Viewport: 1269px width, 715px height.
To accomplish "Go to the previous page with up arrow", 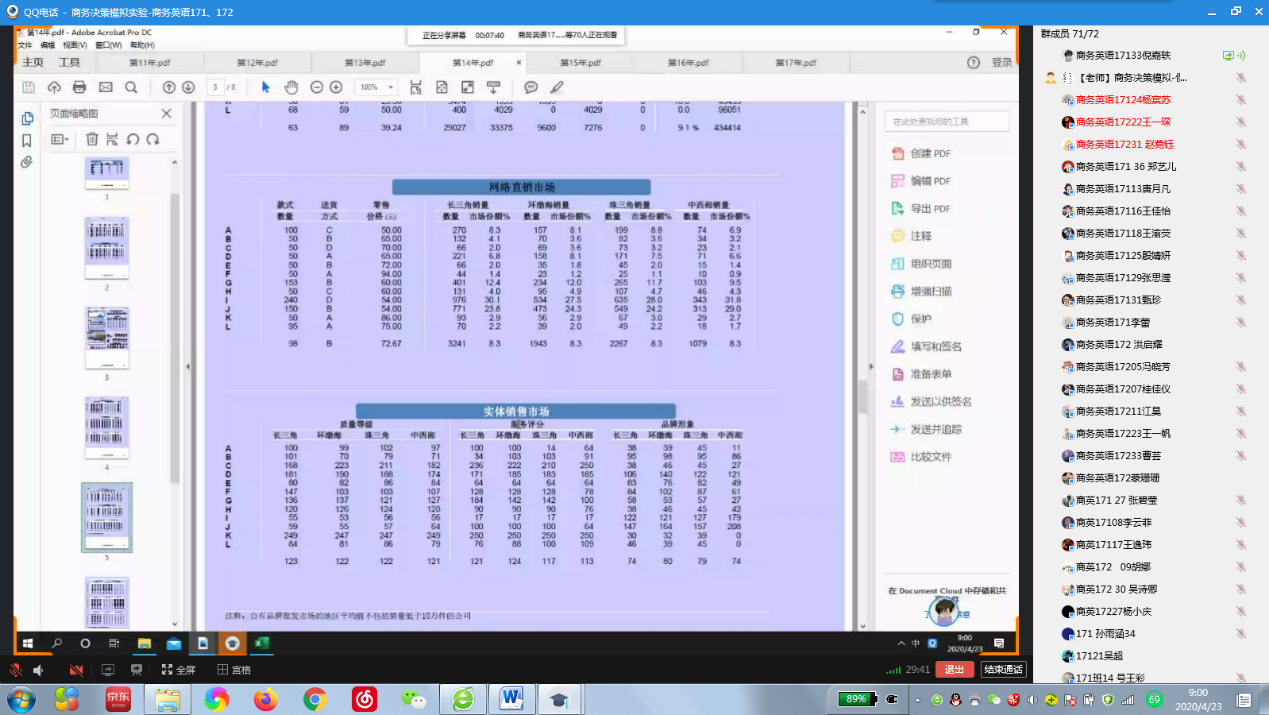I will pyautogui.click(x=169, y=87).
